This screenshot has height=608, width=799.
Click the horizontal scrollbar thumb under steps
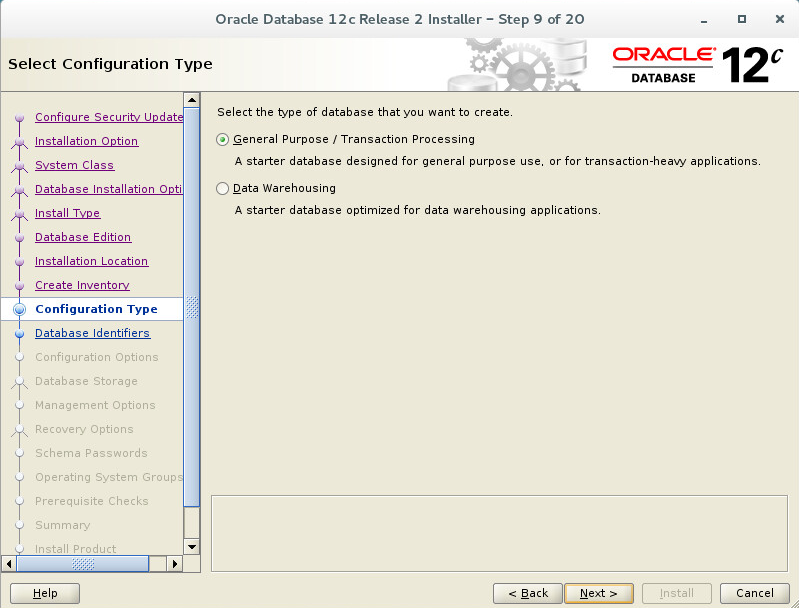pyautogui.click(x=83, y=564)
